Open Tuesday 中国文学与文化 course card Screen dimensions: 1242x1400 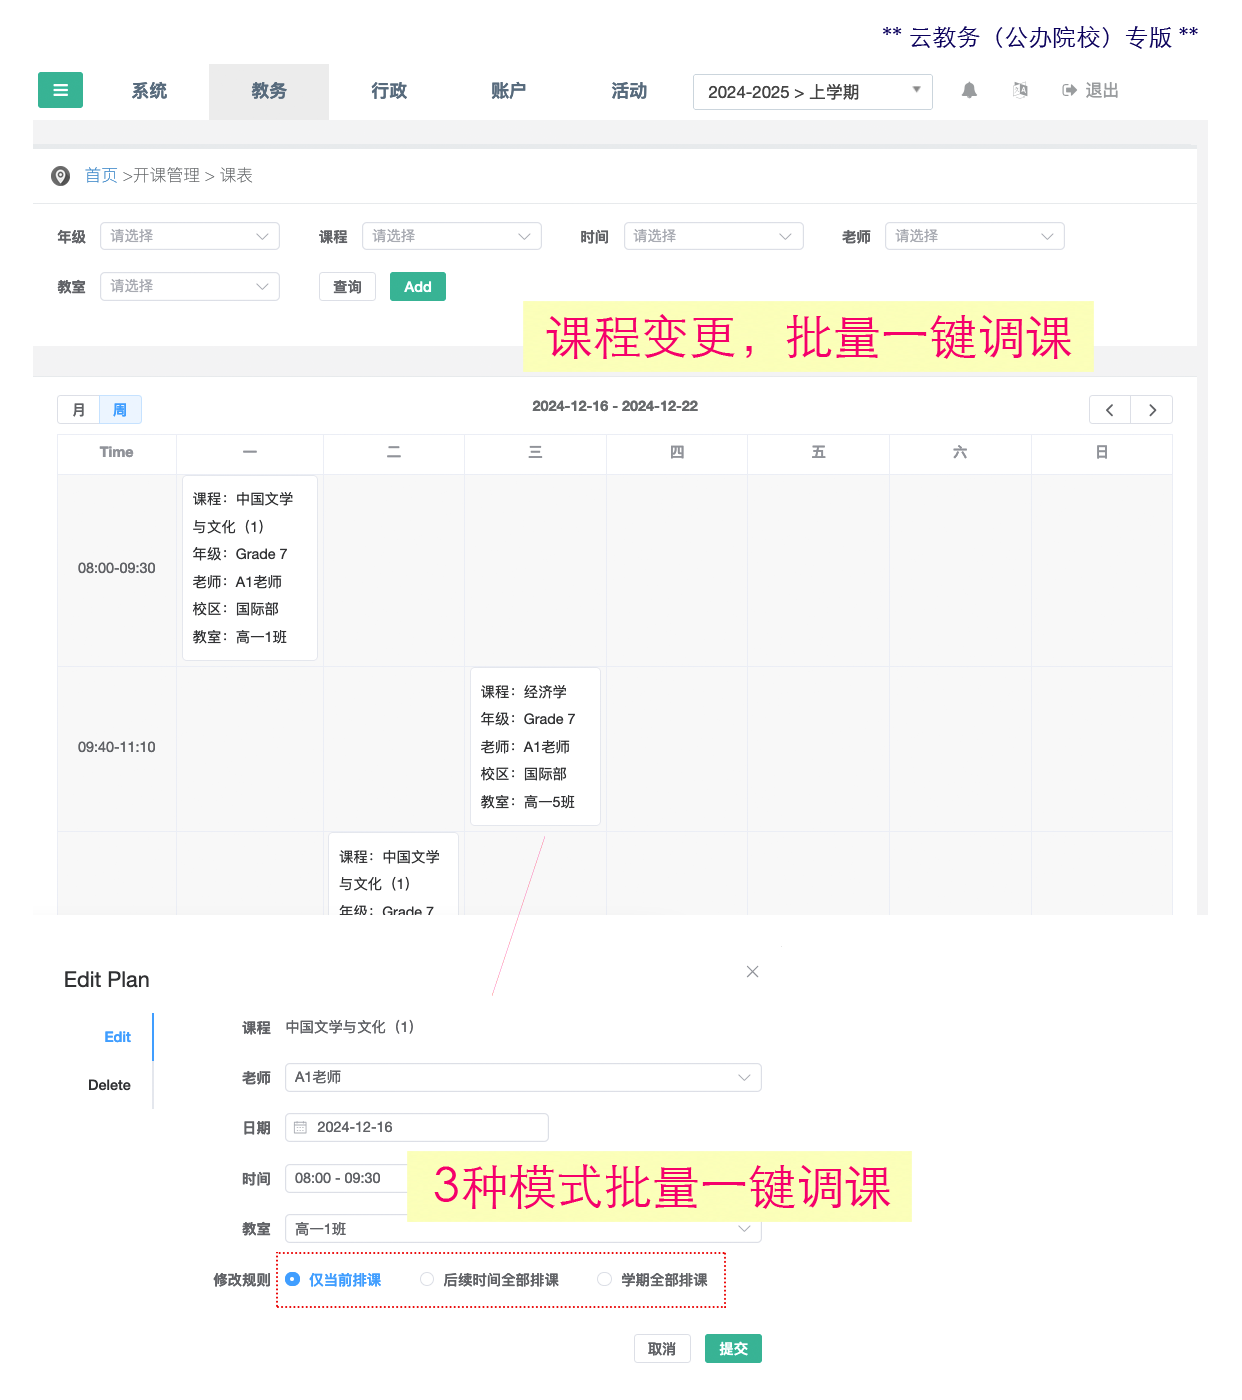coord(393,873)
